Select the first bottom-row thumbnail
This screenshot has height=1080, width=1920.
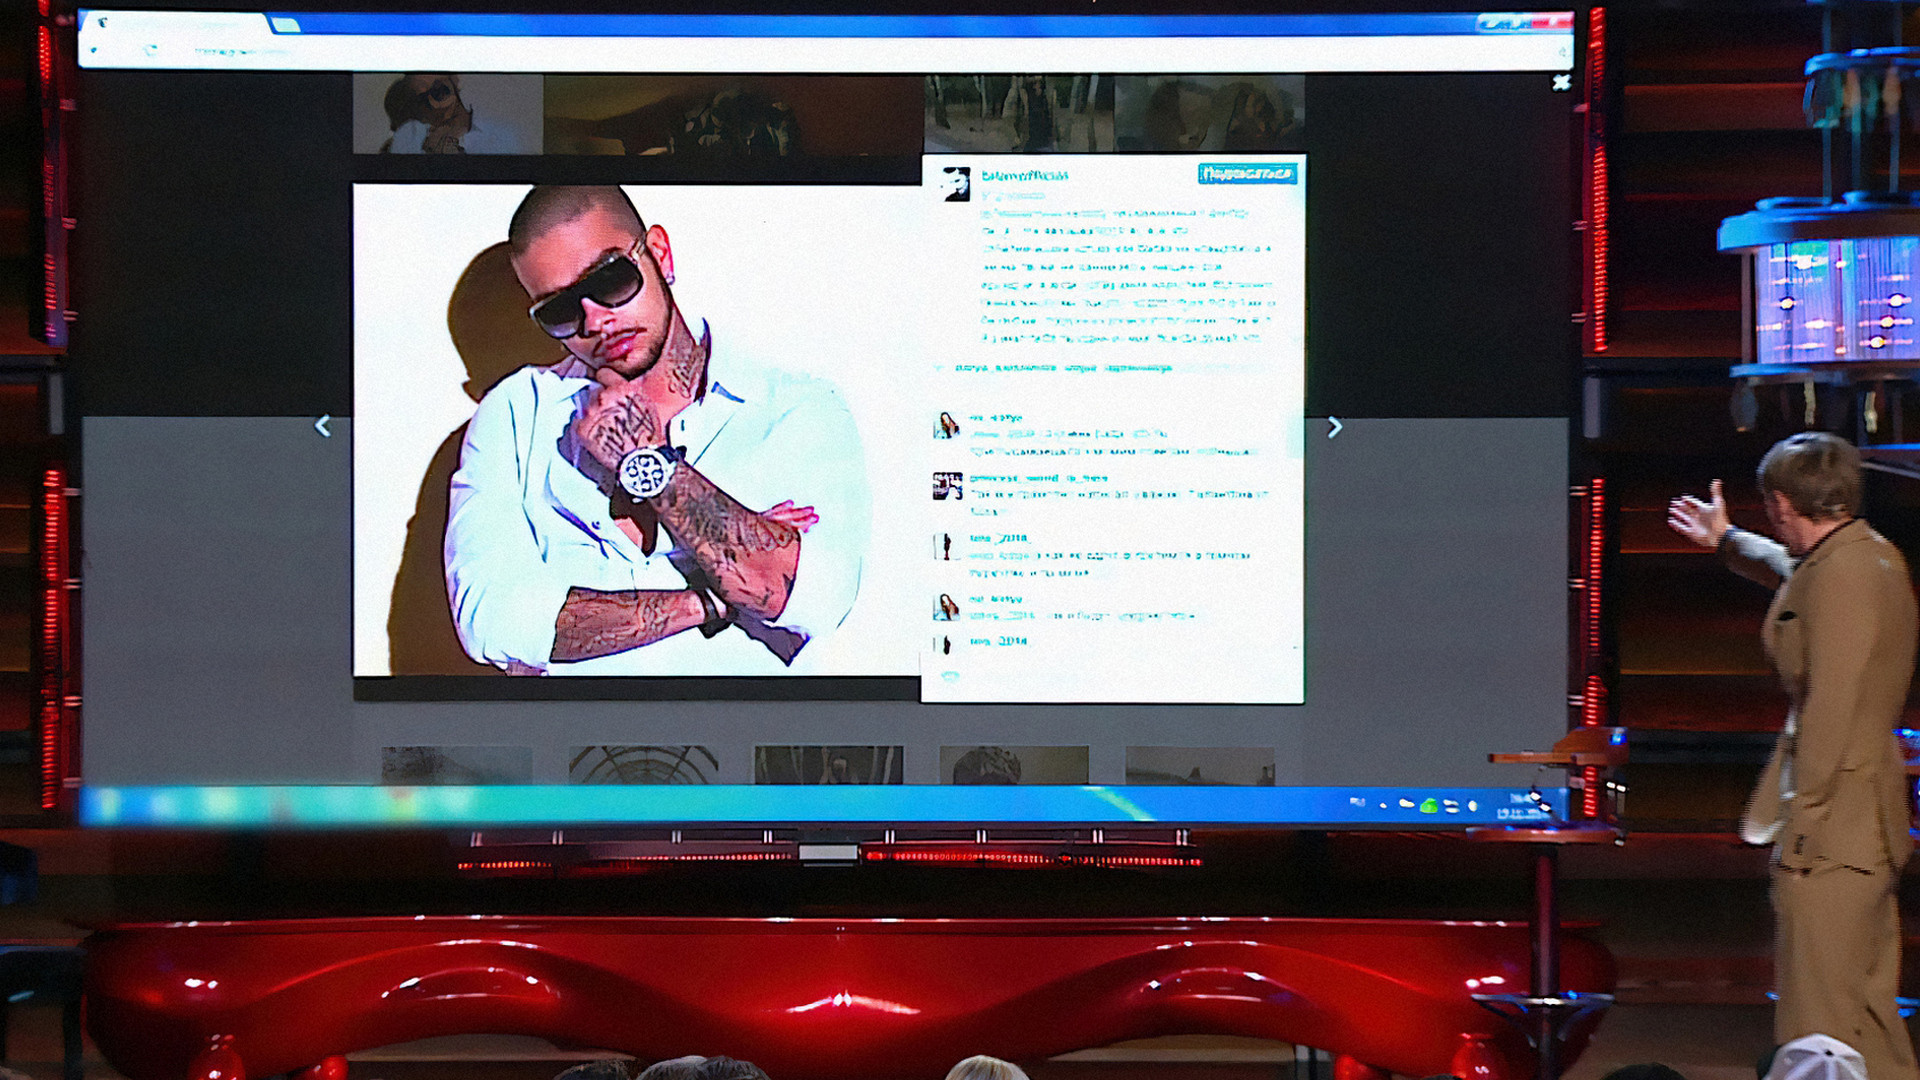point(456,765)
